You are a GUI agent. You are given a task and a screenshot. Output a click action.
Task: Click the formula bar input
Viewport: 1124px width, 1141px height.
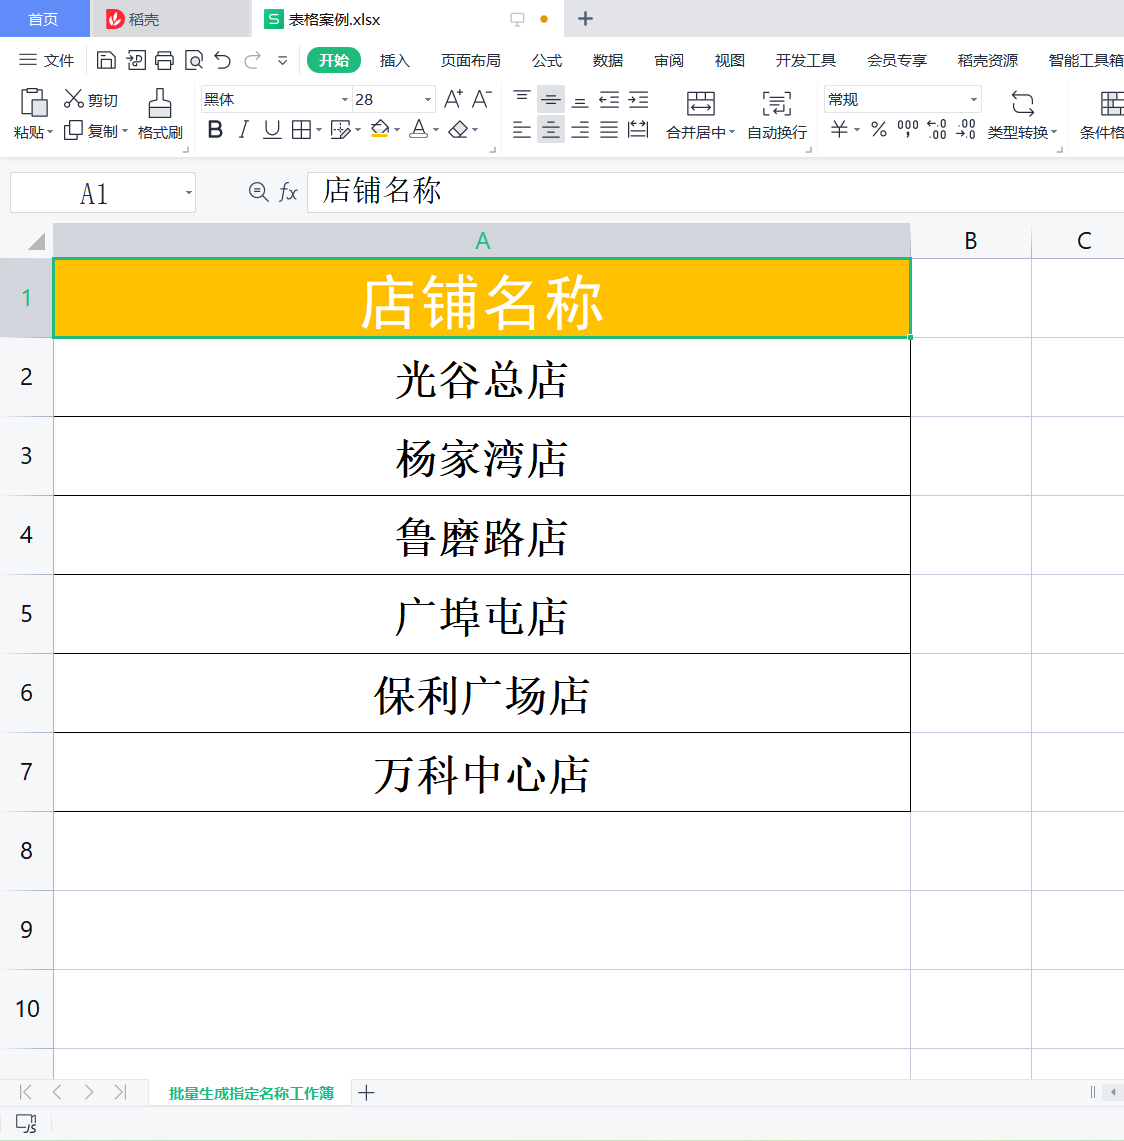point(716,192)
